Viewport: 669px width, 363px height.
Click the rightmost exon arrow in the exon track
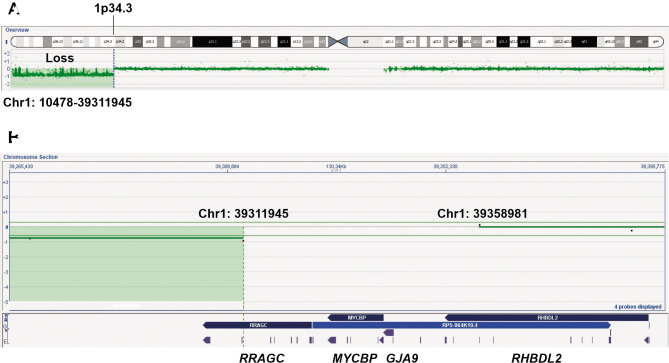pos(647,340)
